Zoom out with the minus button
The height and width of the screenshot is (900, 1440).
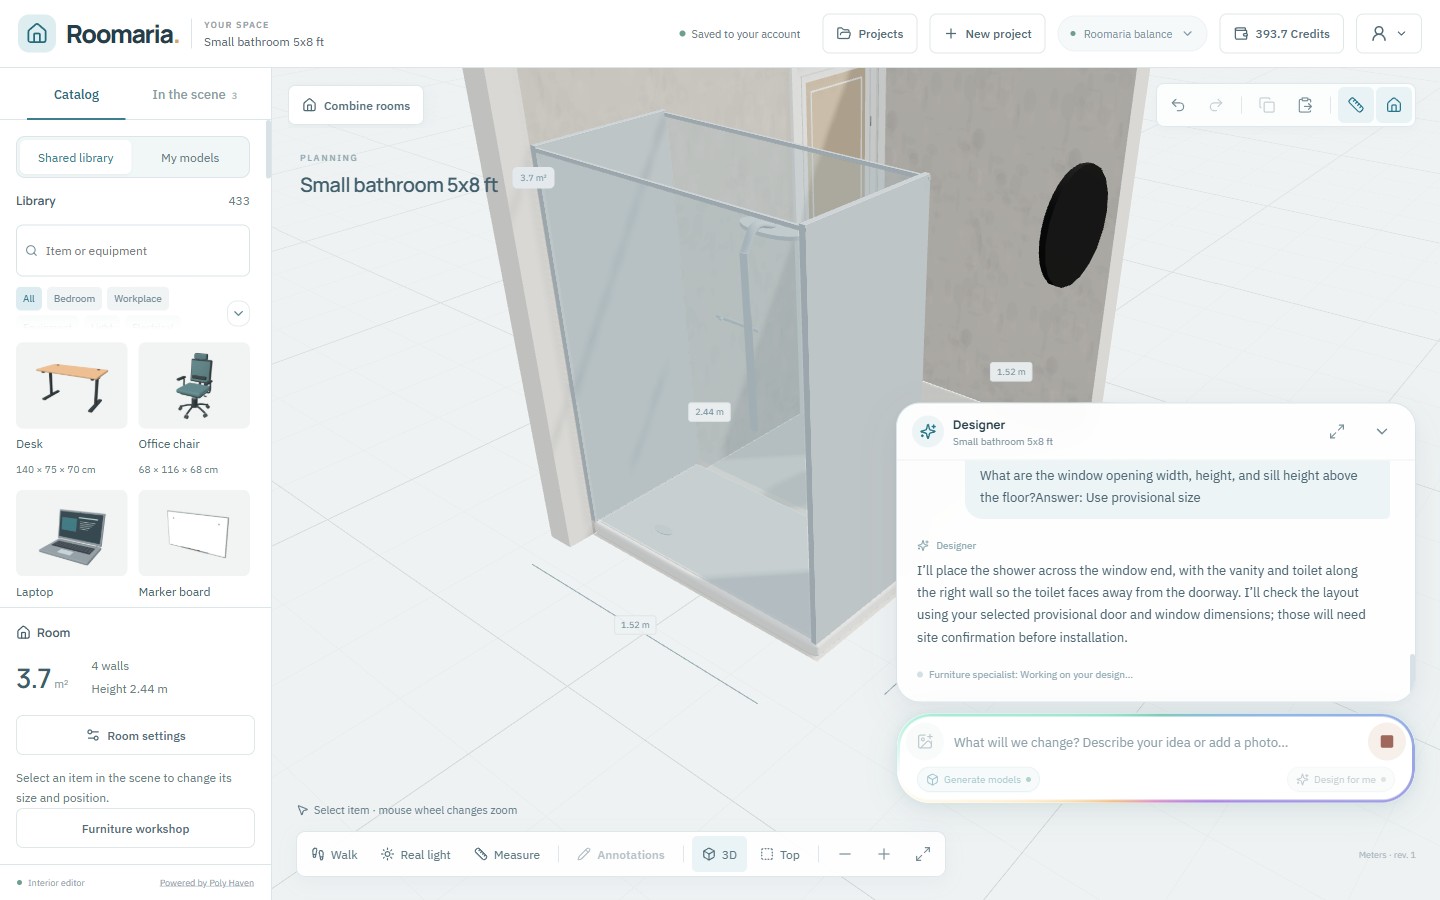[x=845, y=854]
